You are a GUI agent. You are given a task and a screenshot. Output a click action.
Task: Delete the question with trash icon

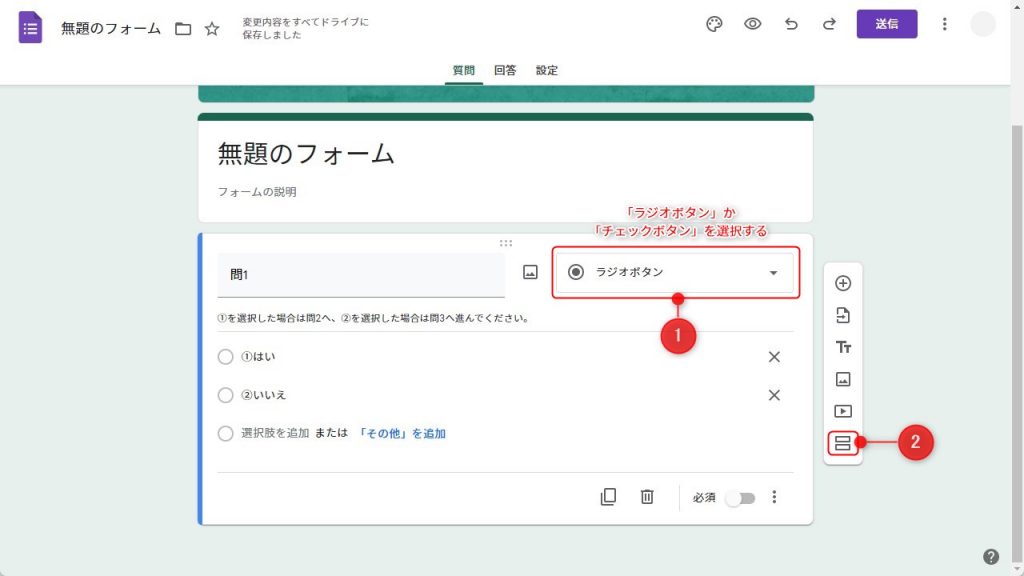pyautogui.click(x=647, y=497)
